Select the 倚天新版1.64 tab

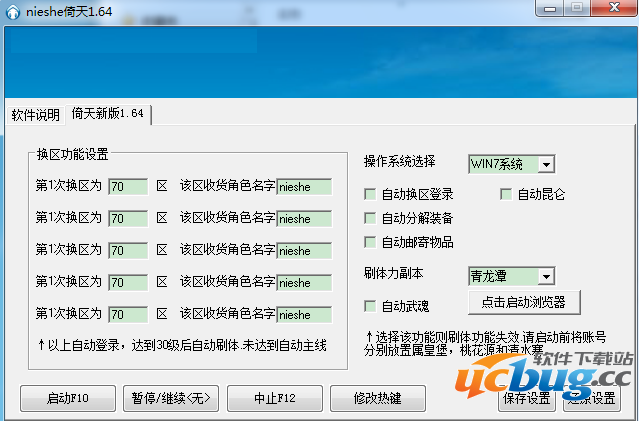tap(108, 114)
